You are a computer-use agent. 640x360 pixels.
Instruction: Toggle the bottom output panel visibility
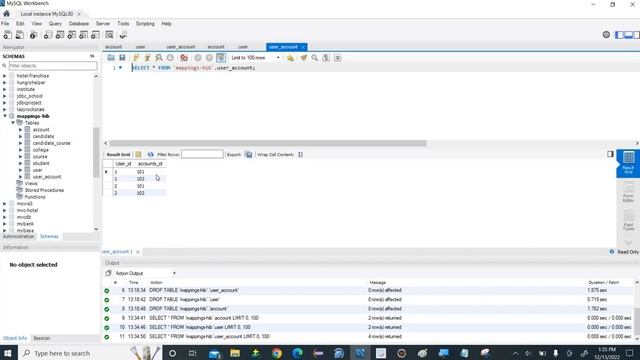(x=628, y=35)
